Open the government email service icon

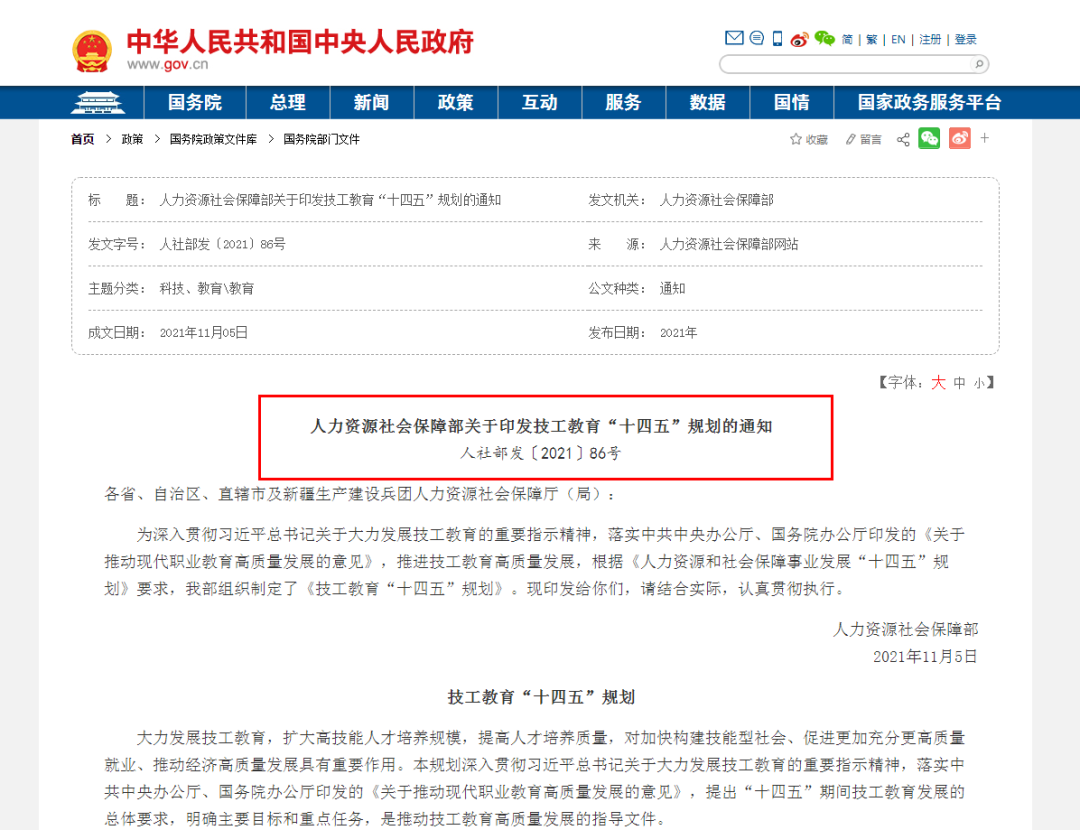[x=735, y=39]
